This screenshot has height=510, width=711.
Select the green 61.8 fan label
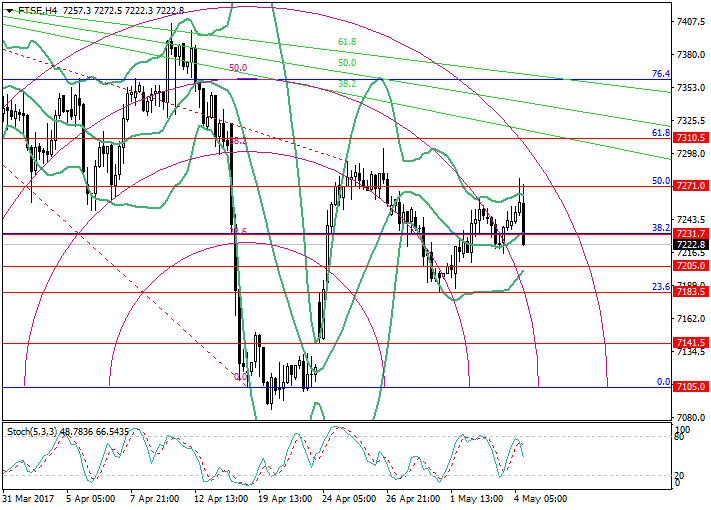(347, 42)
